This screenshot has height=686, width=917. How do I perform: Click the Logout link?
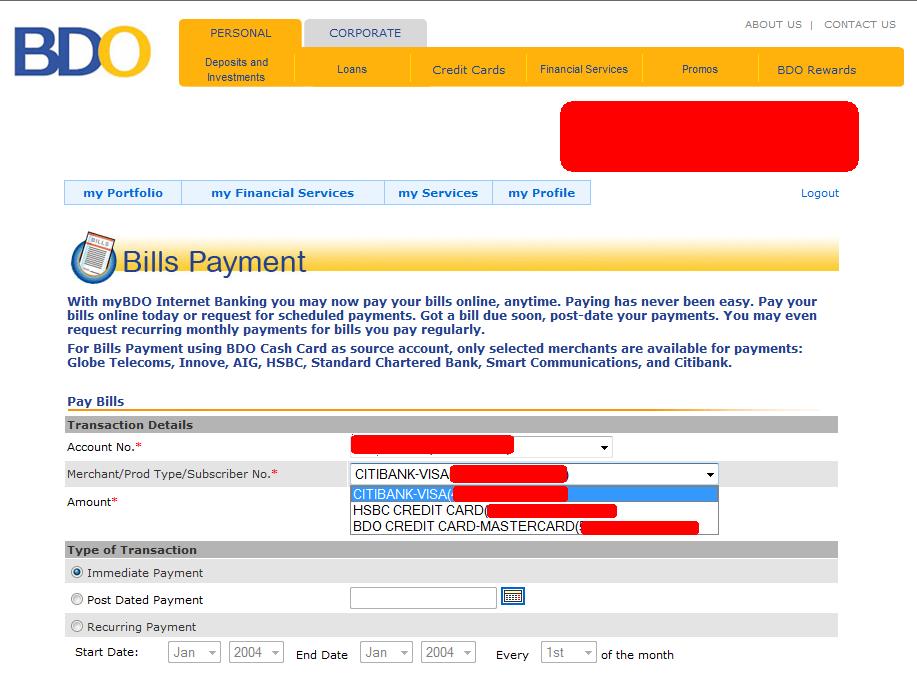tap(819, 193)
